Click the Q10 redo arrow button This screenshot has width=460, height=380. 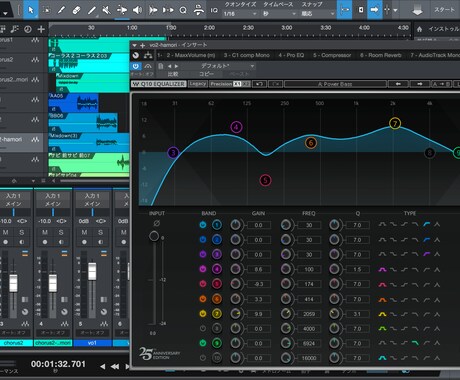point(276,84)
